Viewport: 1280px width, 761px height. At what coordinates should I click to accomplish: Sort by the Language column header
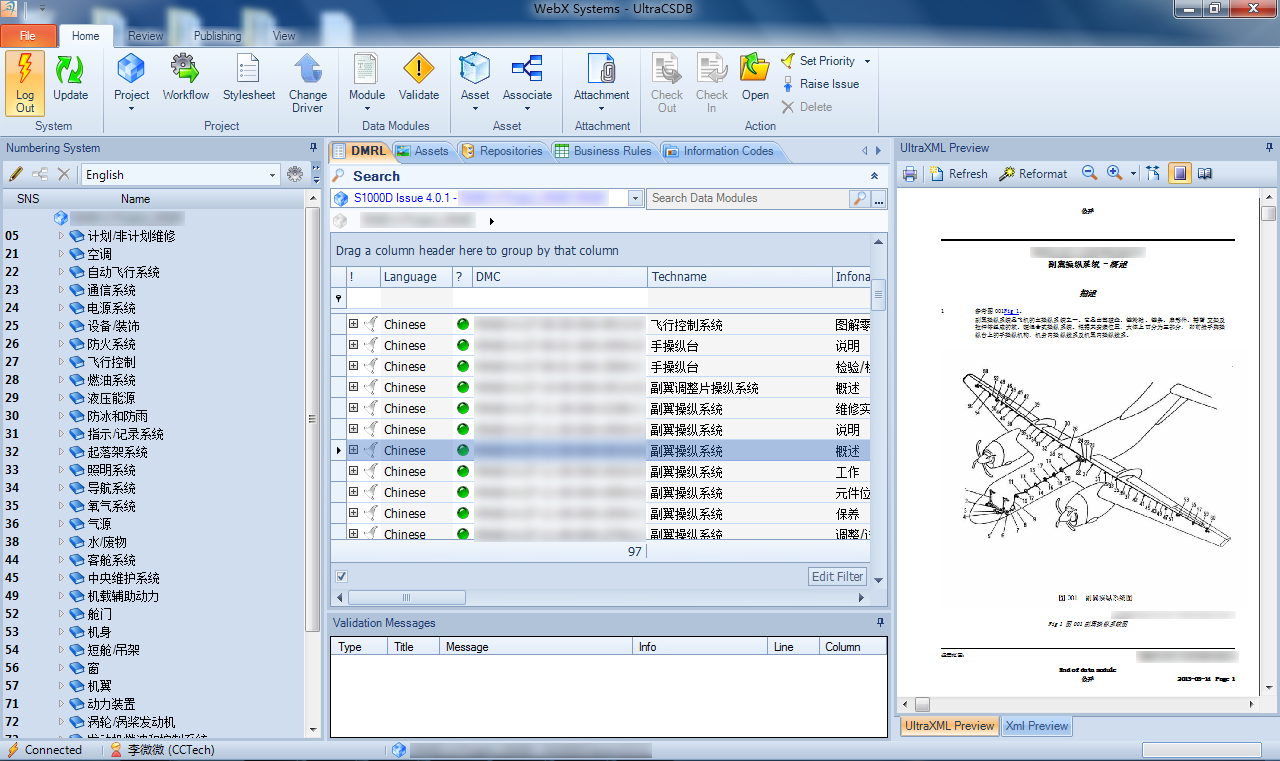416,277
